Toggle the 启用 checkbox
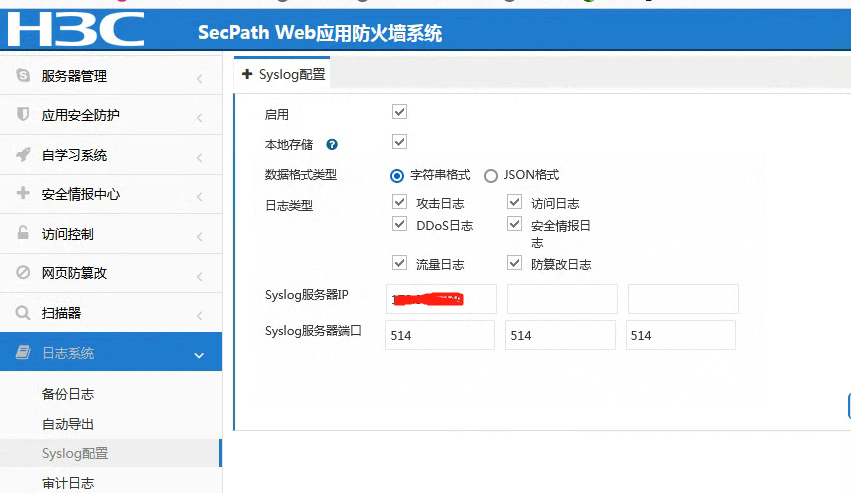 coord(399,112)
